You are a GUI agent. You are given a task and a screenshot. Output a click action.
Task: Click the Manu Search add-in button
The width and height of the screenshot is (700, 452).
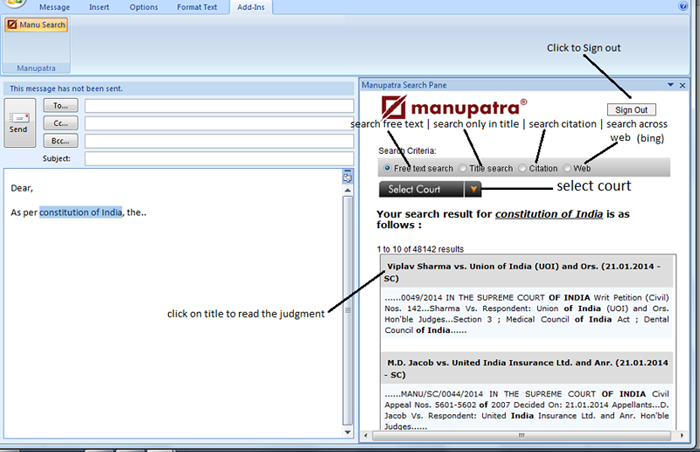point(35,26)
